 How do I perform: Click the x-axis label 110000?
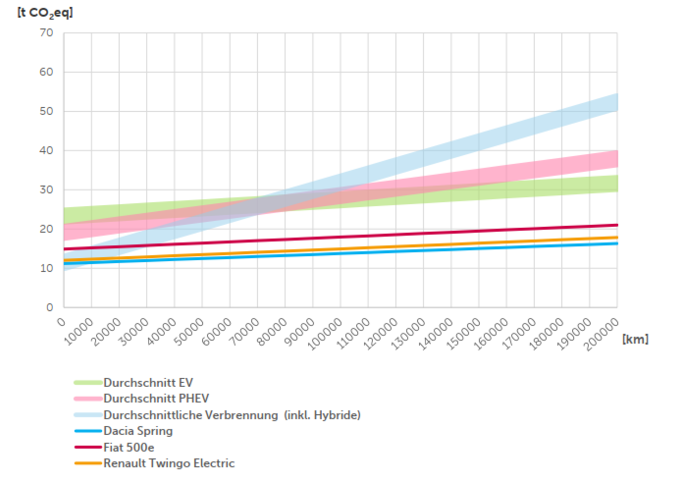353,333
